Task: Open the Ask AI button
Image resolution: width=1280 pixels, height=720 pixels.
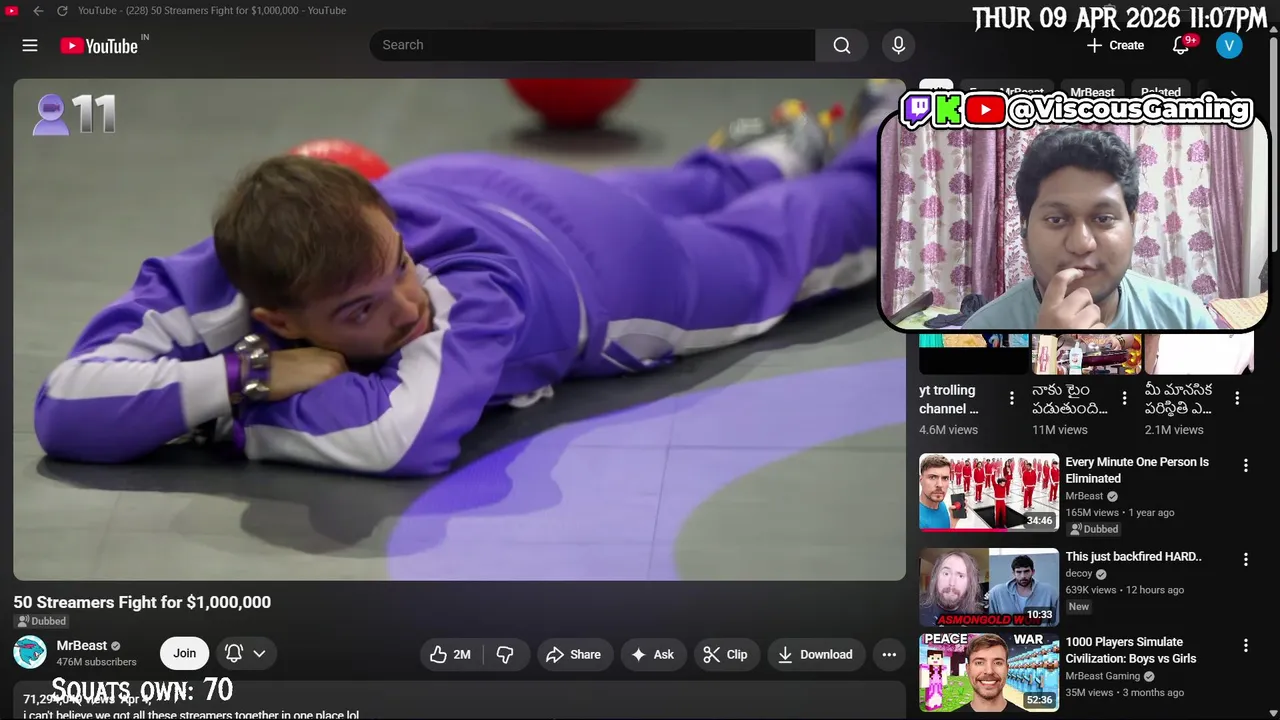Action: [x=652, y=655]
